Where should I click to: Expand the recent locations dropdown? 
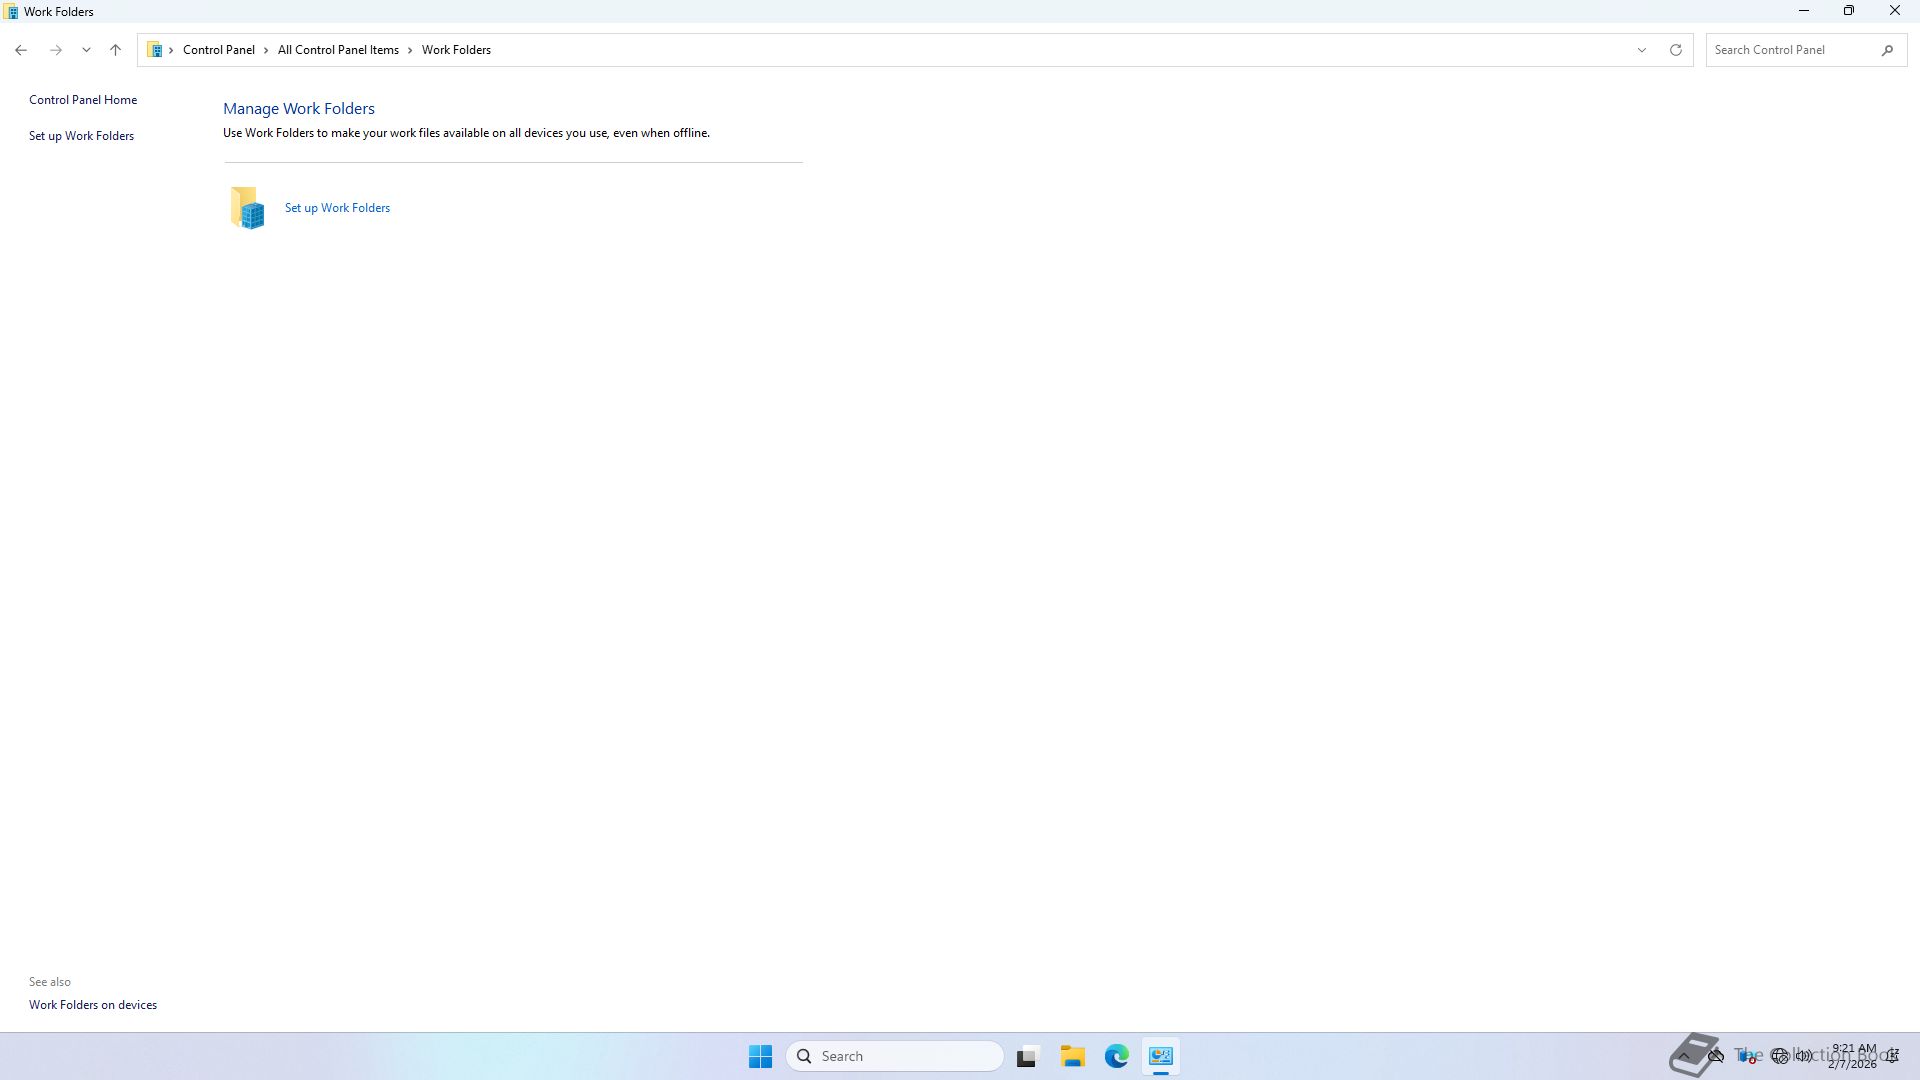click(86, 50)
